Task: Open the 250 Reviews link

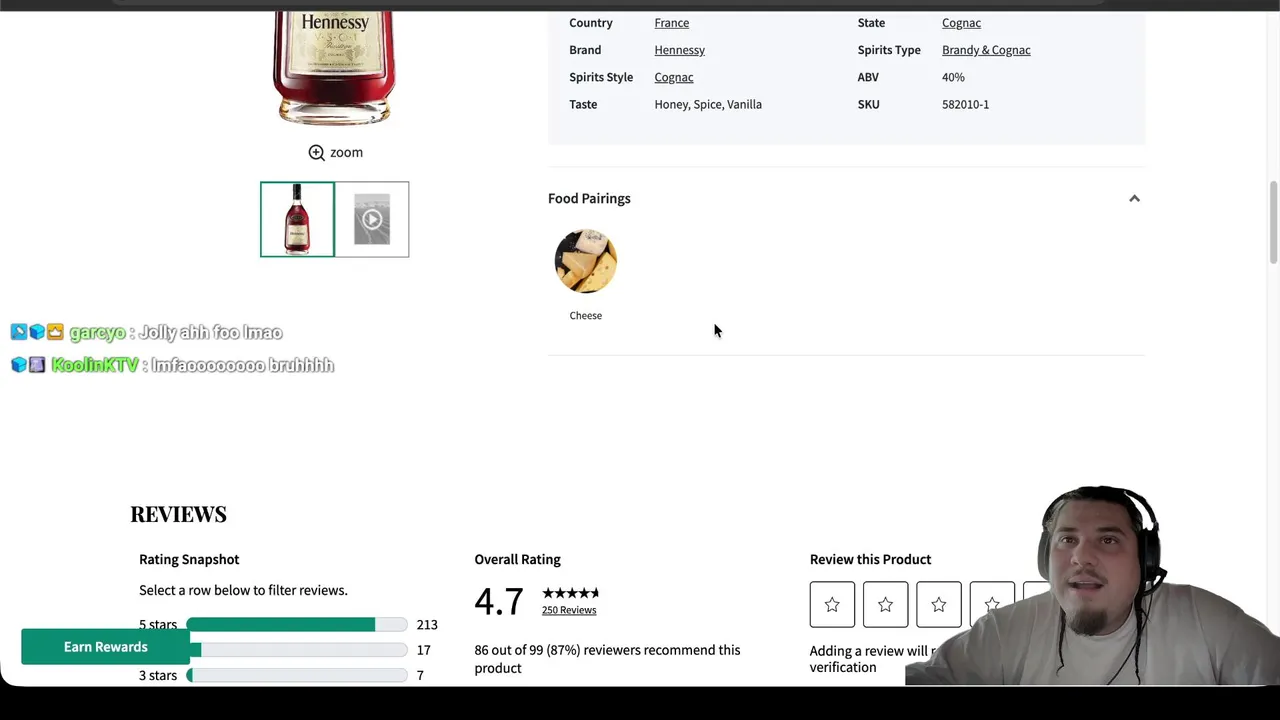Action: tap(569, 610)
